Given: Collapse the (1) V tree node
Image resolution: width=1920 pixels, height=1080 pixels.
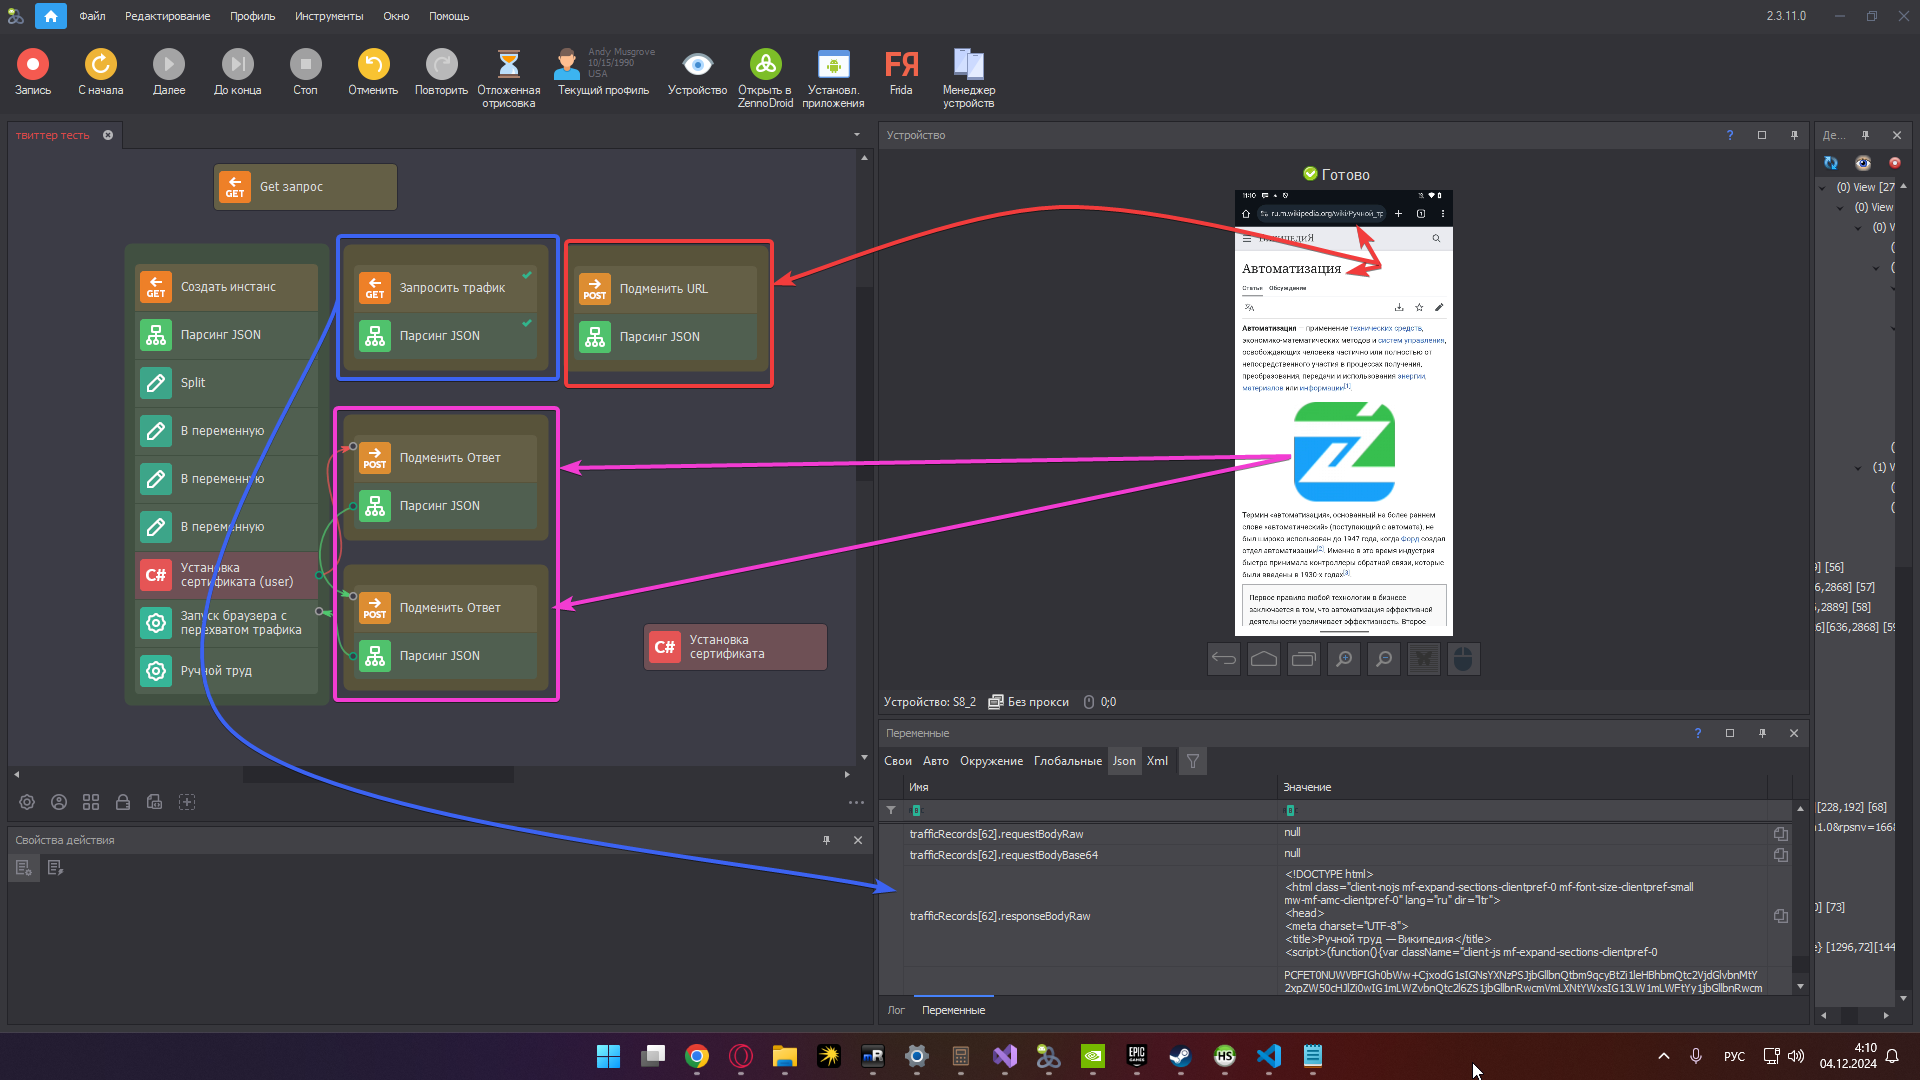Looking at the screenshot, I should coord(1858,468).
